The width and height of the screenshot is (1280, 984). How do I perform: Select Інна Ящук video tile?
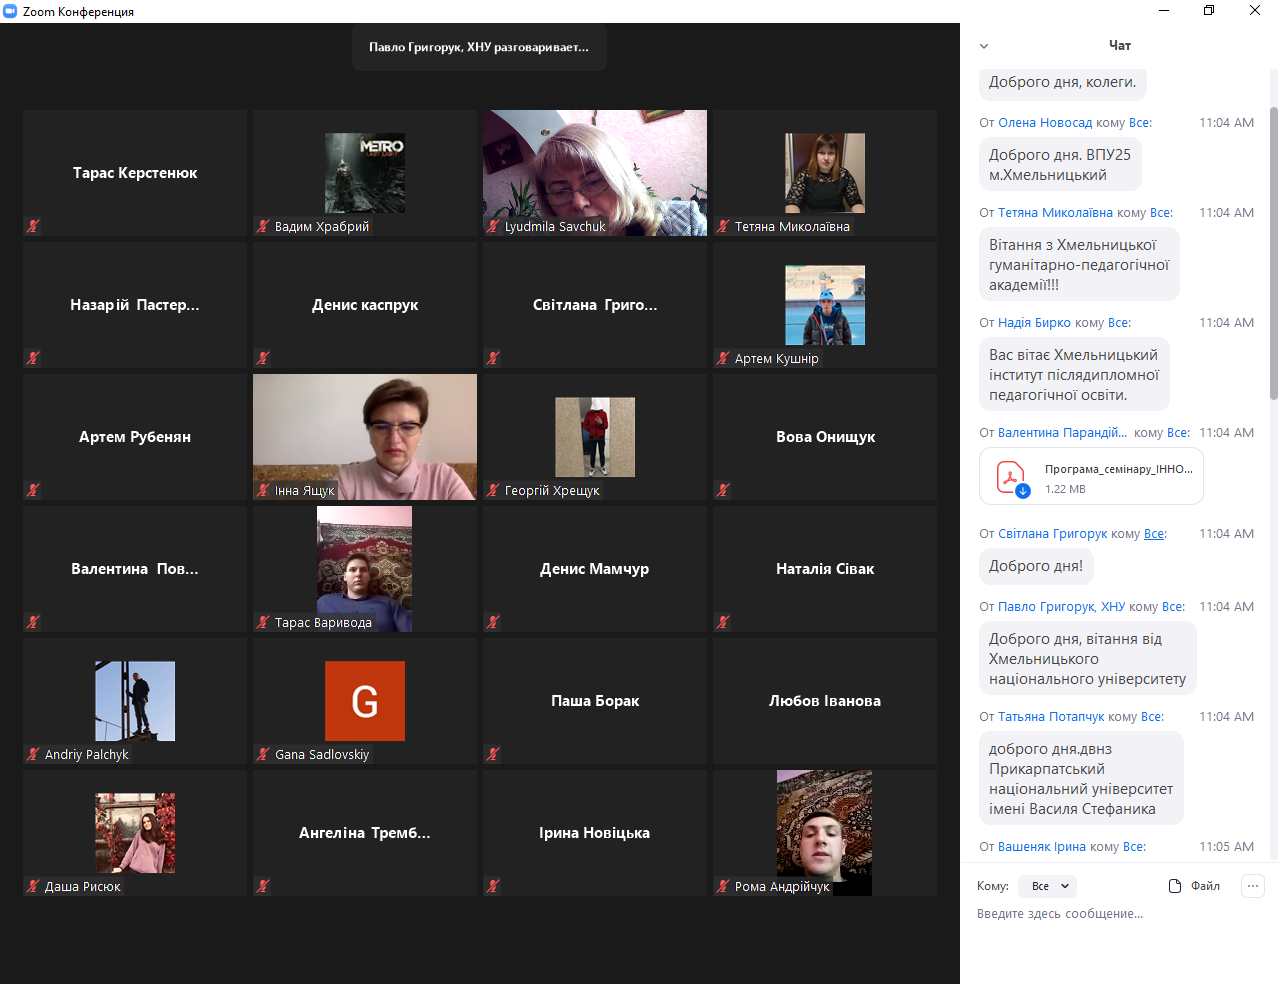pyautogui.click(x=365, y=436)
